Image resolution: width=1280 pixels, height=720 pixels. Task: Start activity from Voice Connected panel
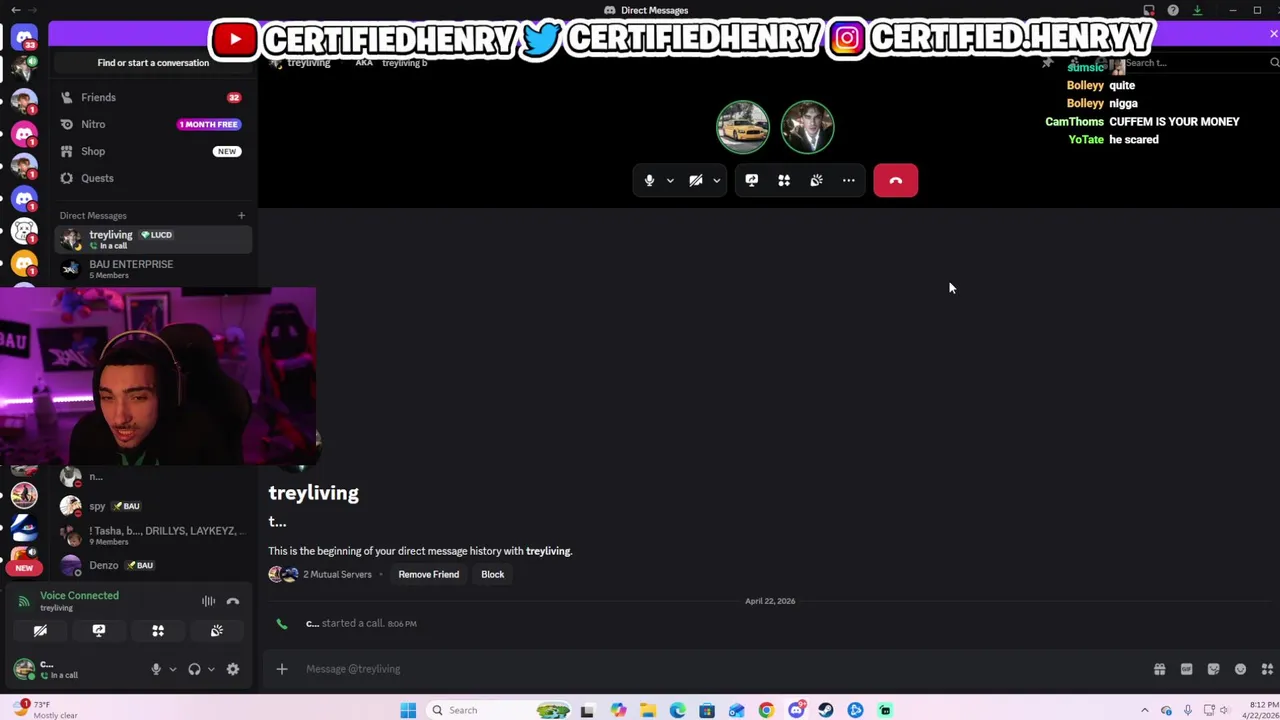tap(158, 631)
